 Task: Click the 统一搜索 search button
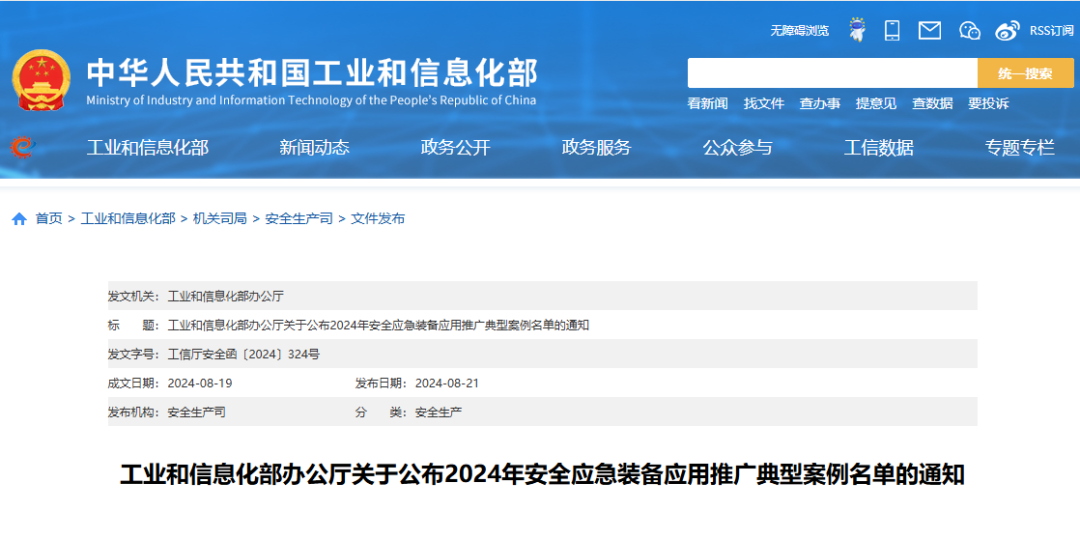[1026, 73]
